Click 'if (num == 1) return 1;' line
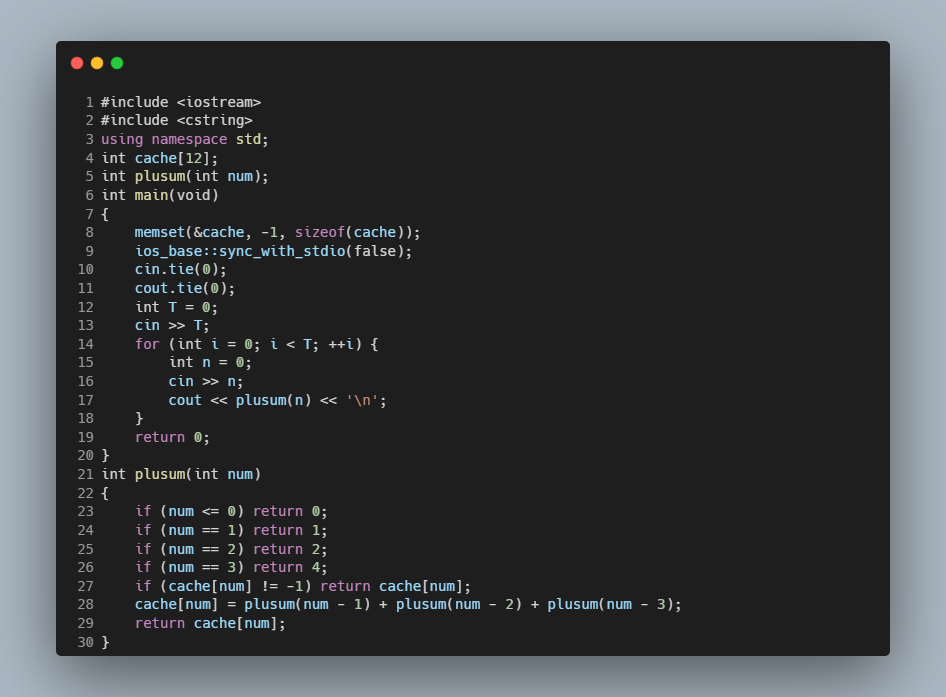The image size is (946, 697). 231,530
